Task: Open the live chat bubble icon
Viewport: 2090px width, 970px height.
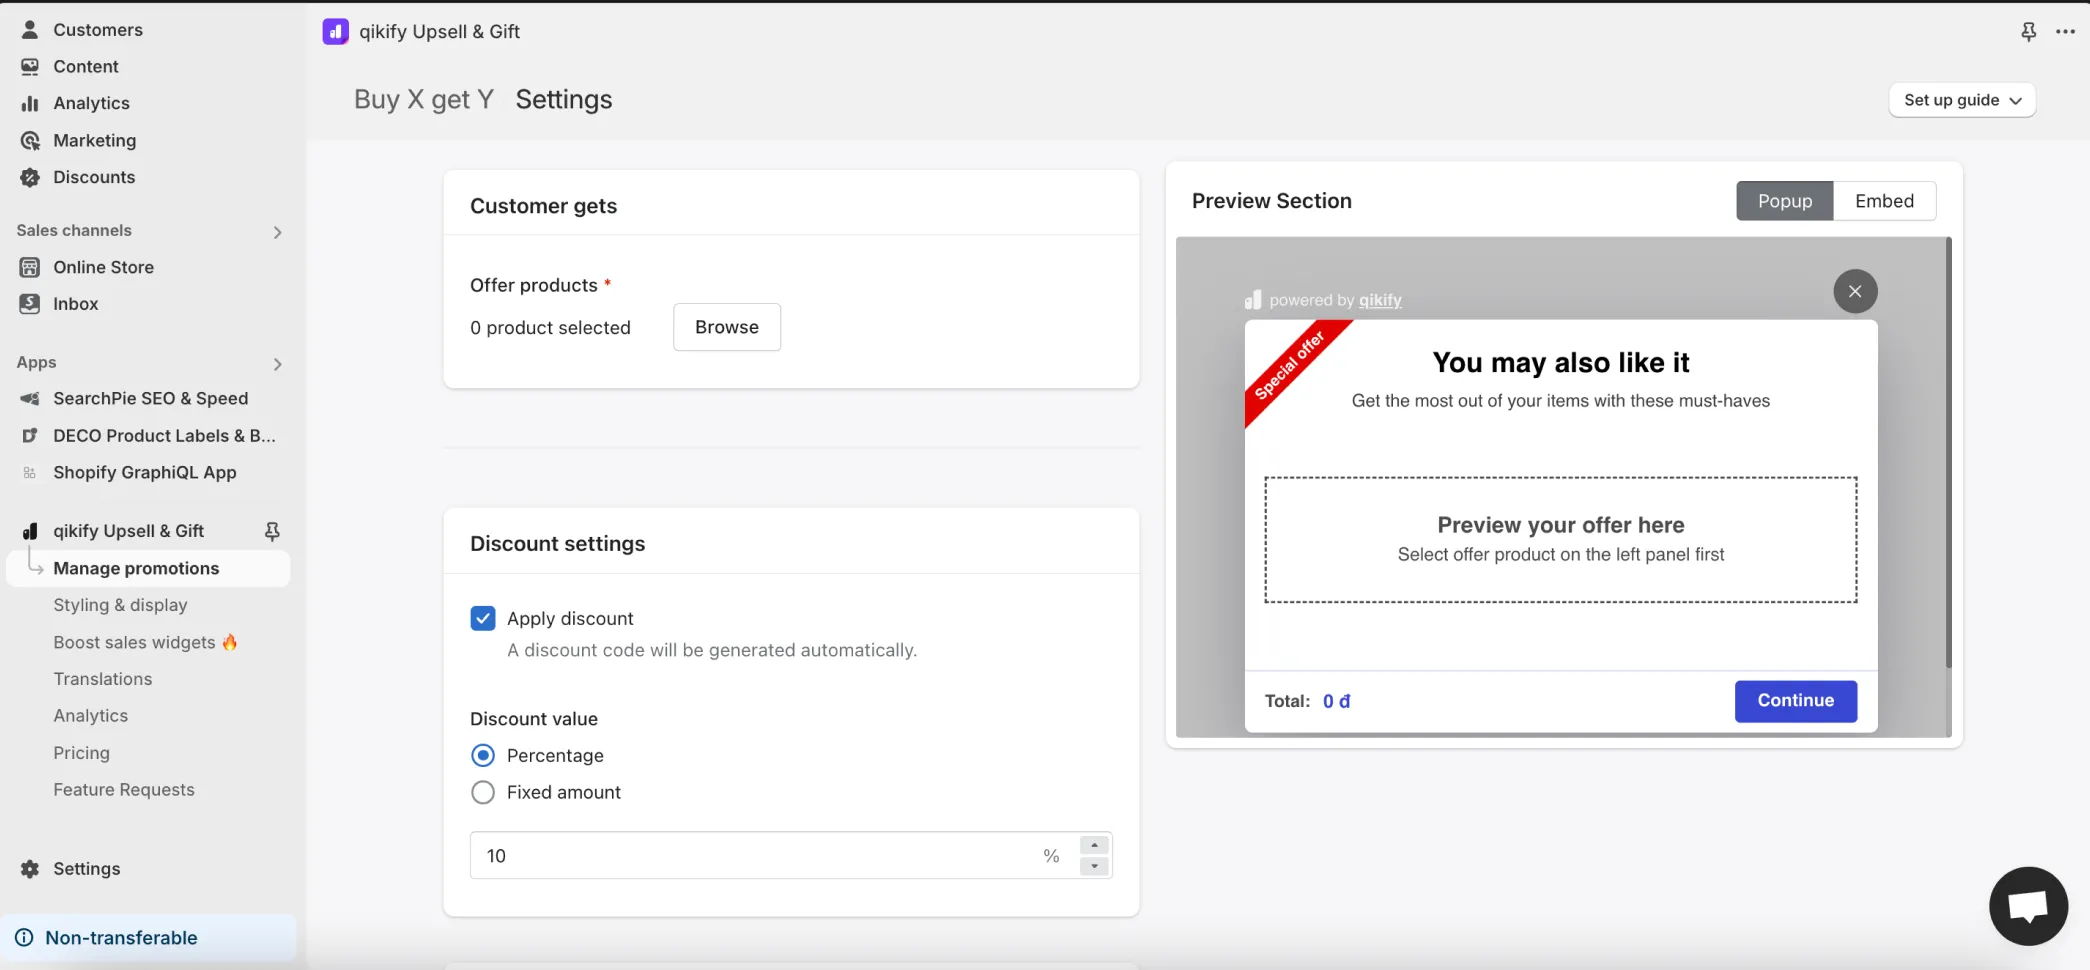Action: pos(2028,906)
